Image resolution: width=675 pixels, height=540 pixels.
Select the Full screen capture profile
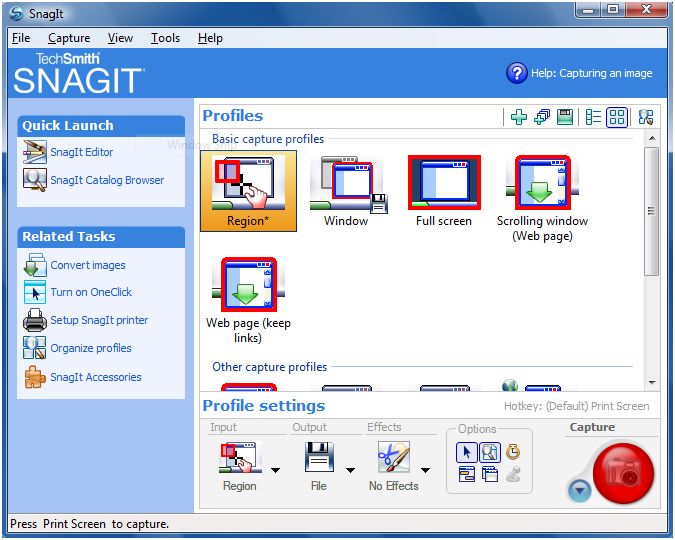444,191
